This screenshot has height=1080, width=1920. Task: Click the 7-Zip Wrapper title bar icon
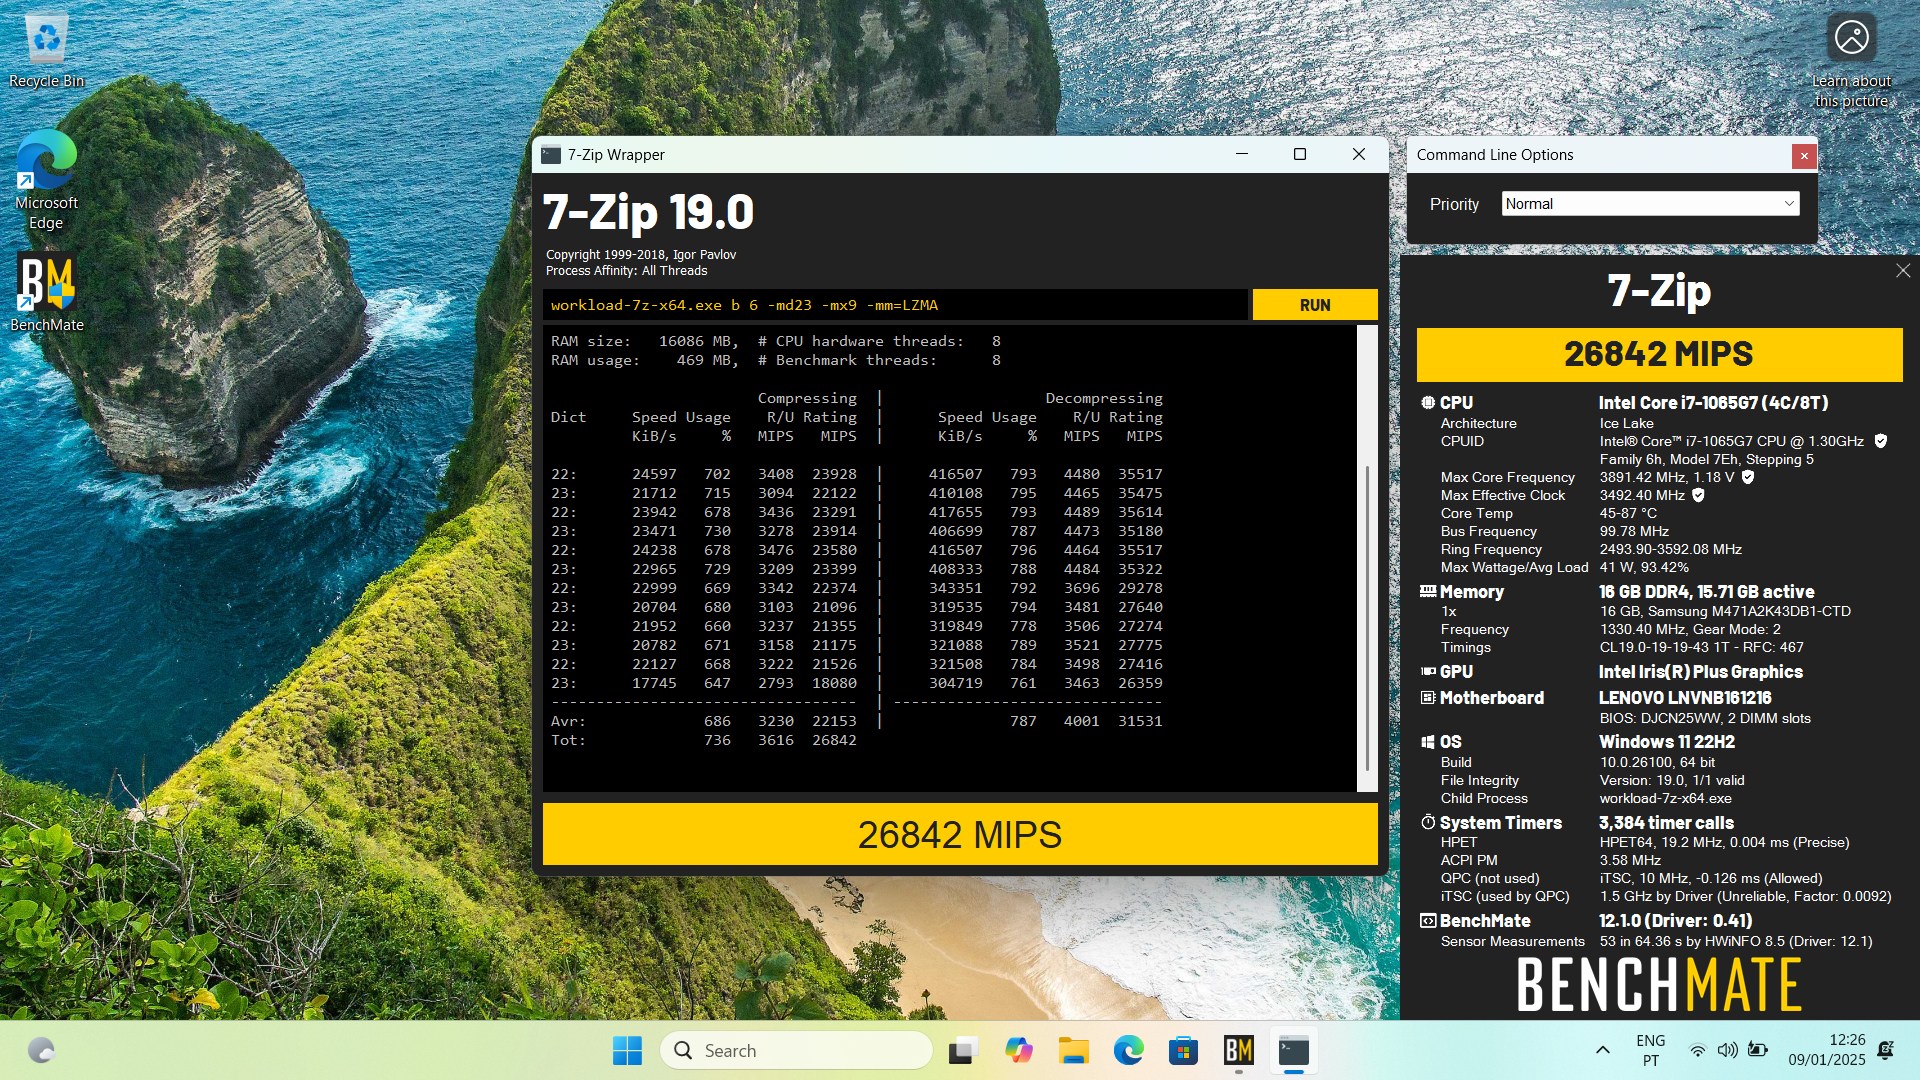click(551, 154)
